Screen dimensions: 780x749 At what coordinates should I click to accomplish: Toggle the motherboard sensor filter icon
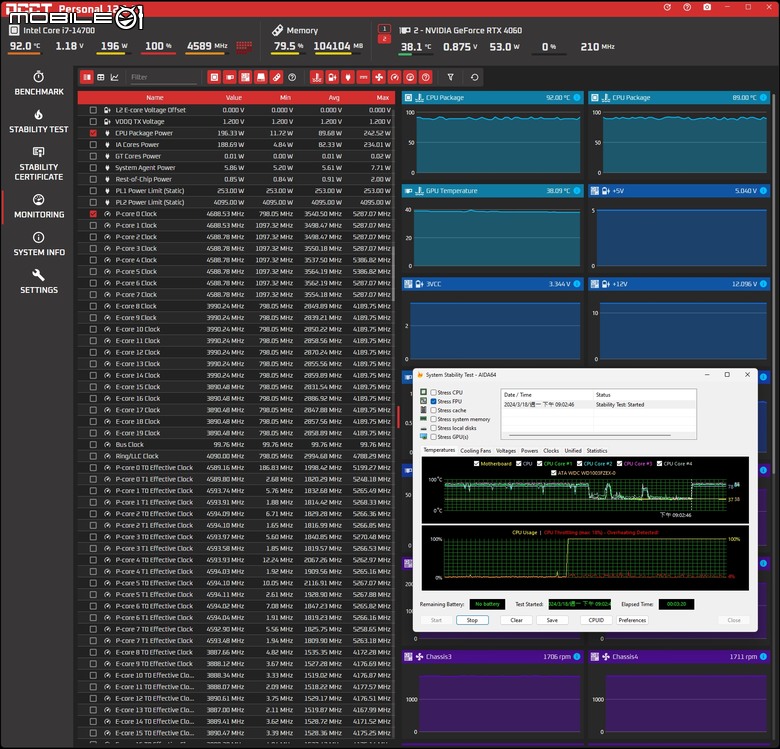245,77
